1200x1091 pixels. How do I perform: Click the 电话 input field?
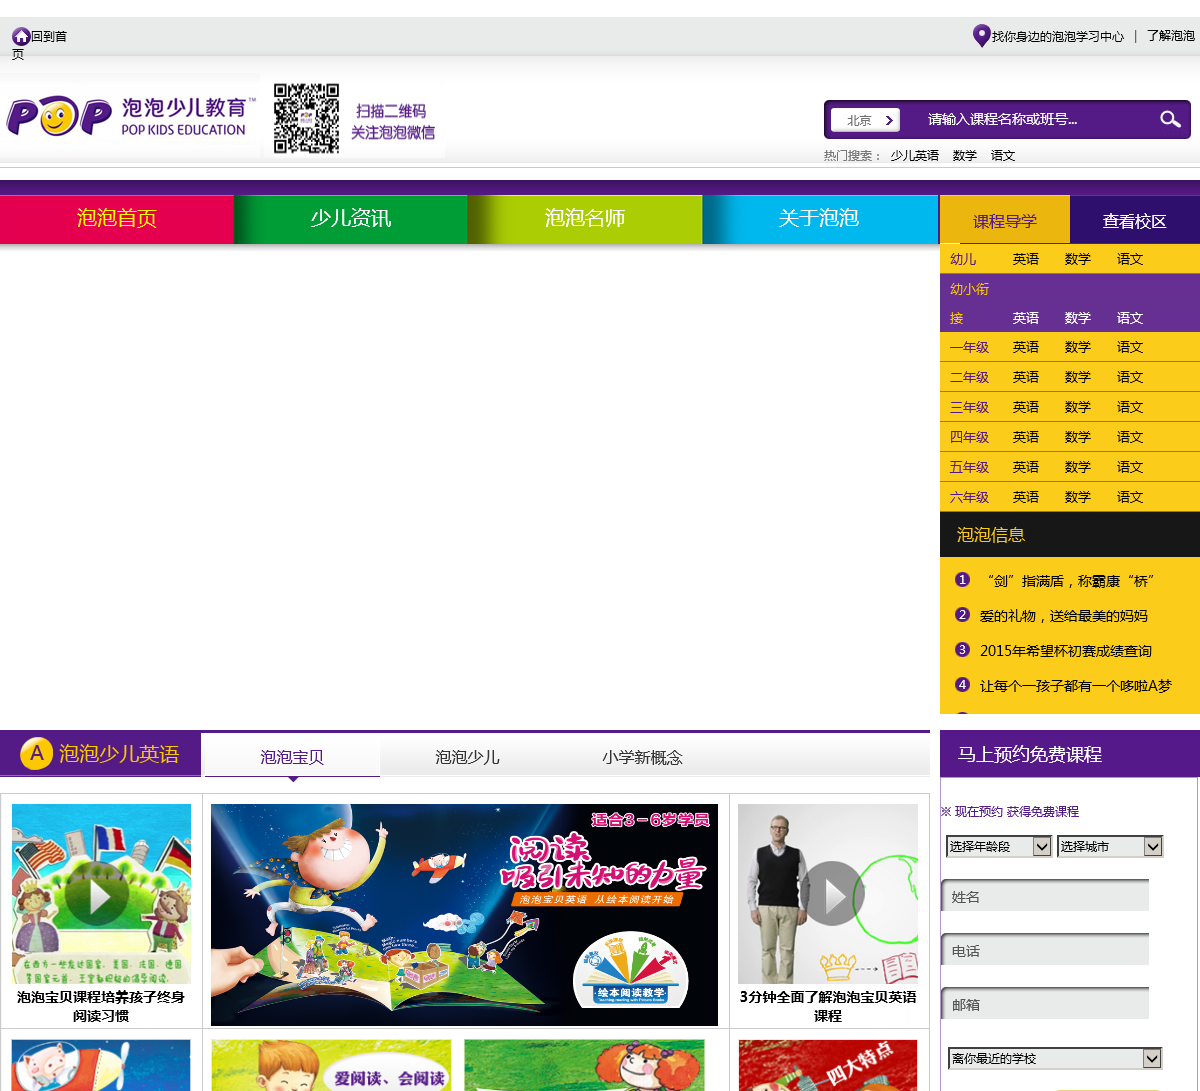[x=1045, y=951]
